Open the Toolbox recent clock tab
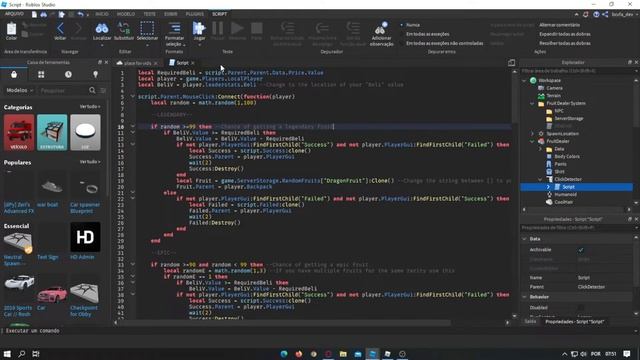Viewport: 640px width, 360px height. [x=68, y=75]
